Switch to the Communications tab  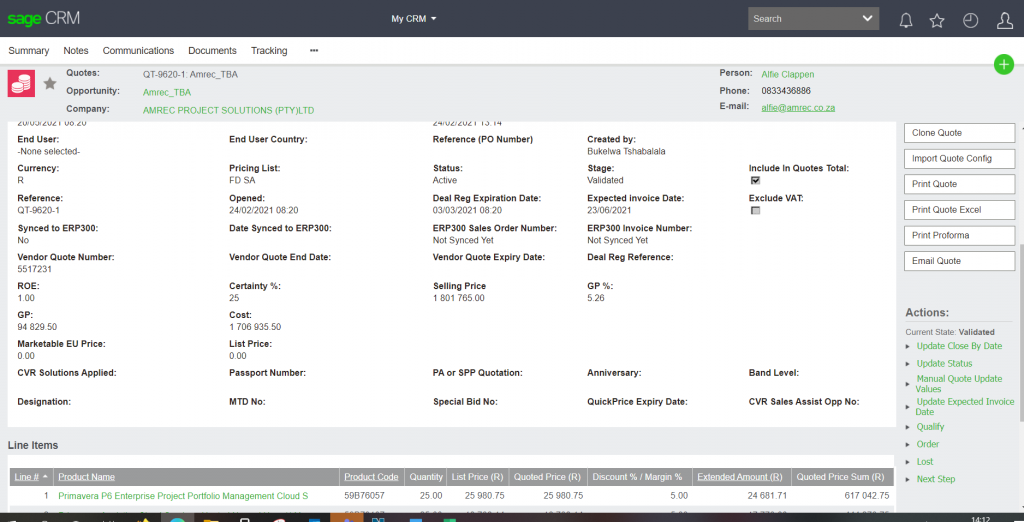coord(138,51)
